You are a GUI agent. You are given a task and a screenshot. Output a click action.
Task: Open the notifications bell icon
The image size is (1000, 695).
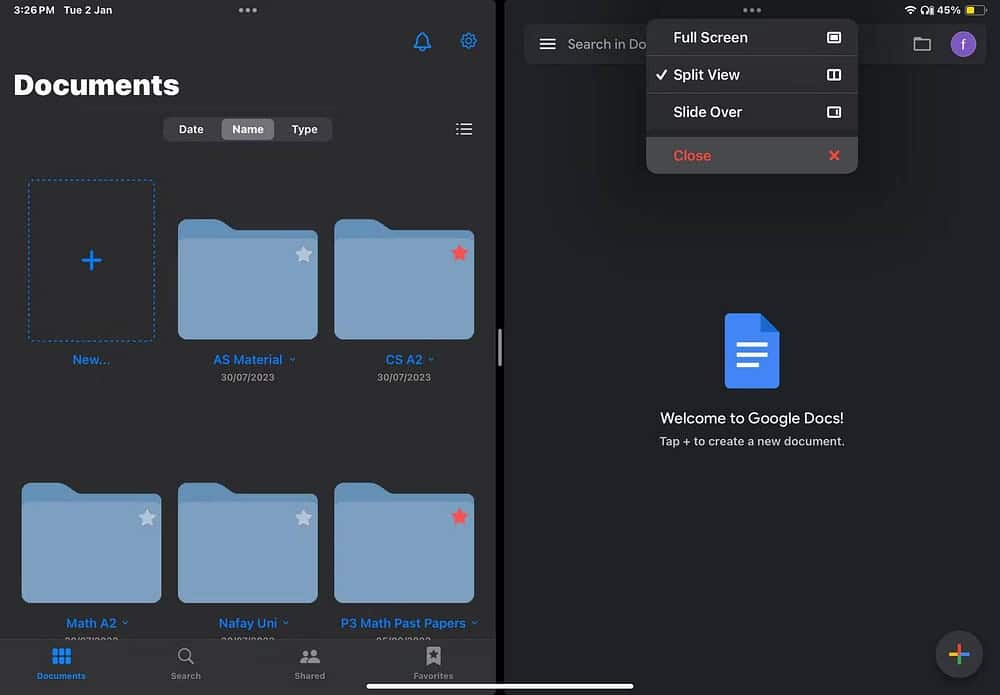(x=421, y=41)
